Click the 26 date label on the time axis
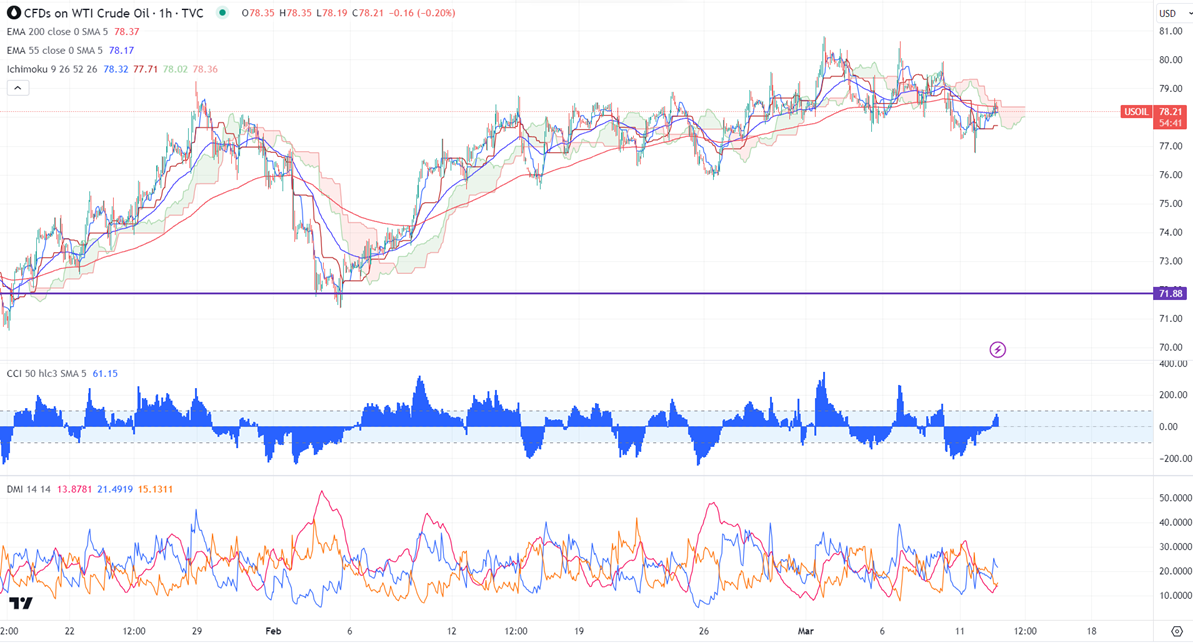The width and height of the screenshot is (1193, 644). click(x=704, y=631)
